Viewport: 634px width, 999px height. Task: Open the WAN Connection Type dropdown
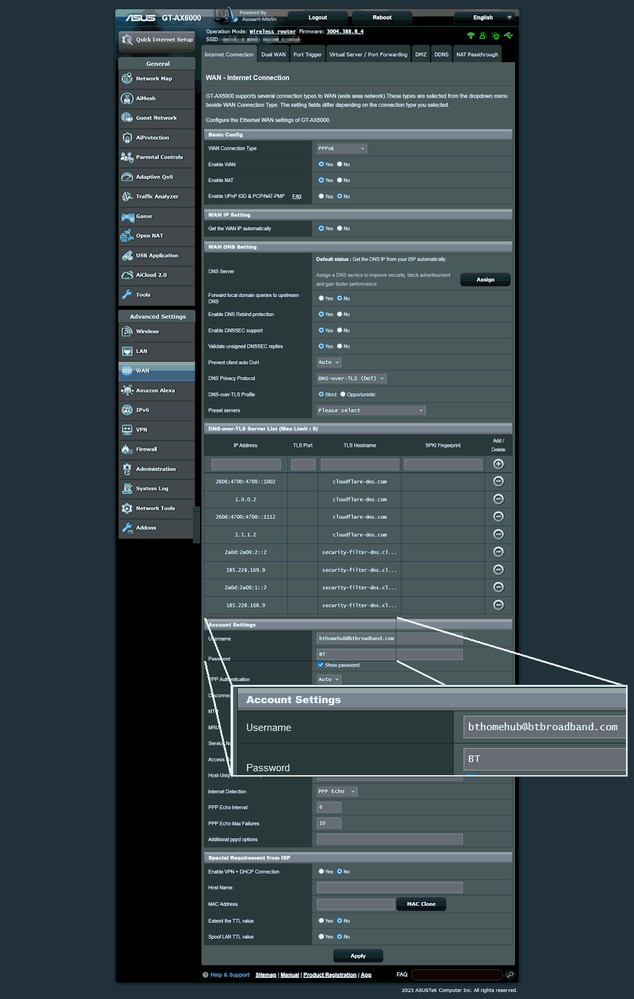[341, 148]
